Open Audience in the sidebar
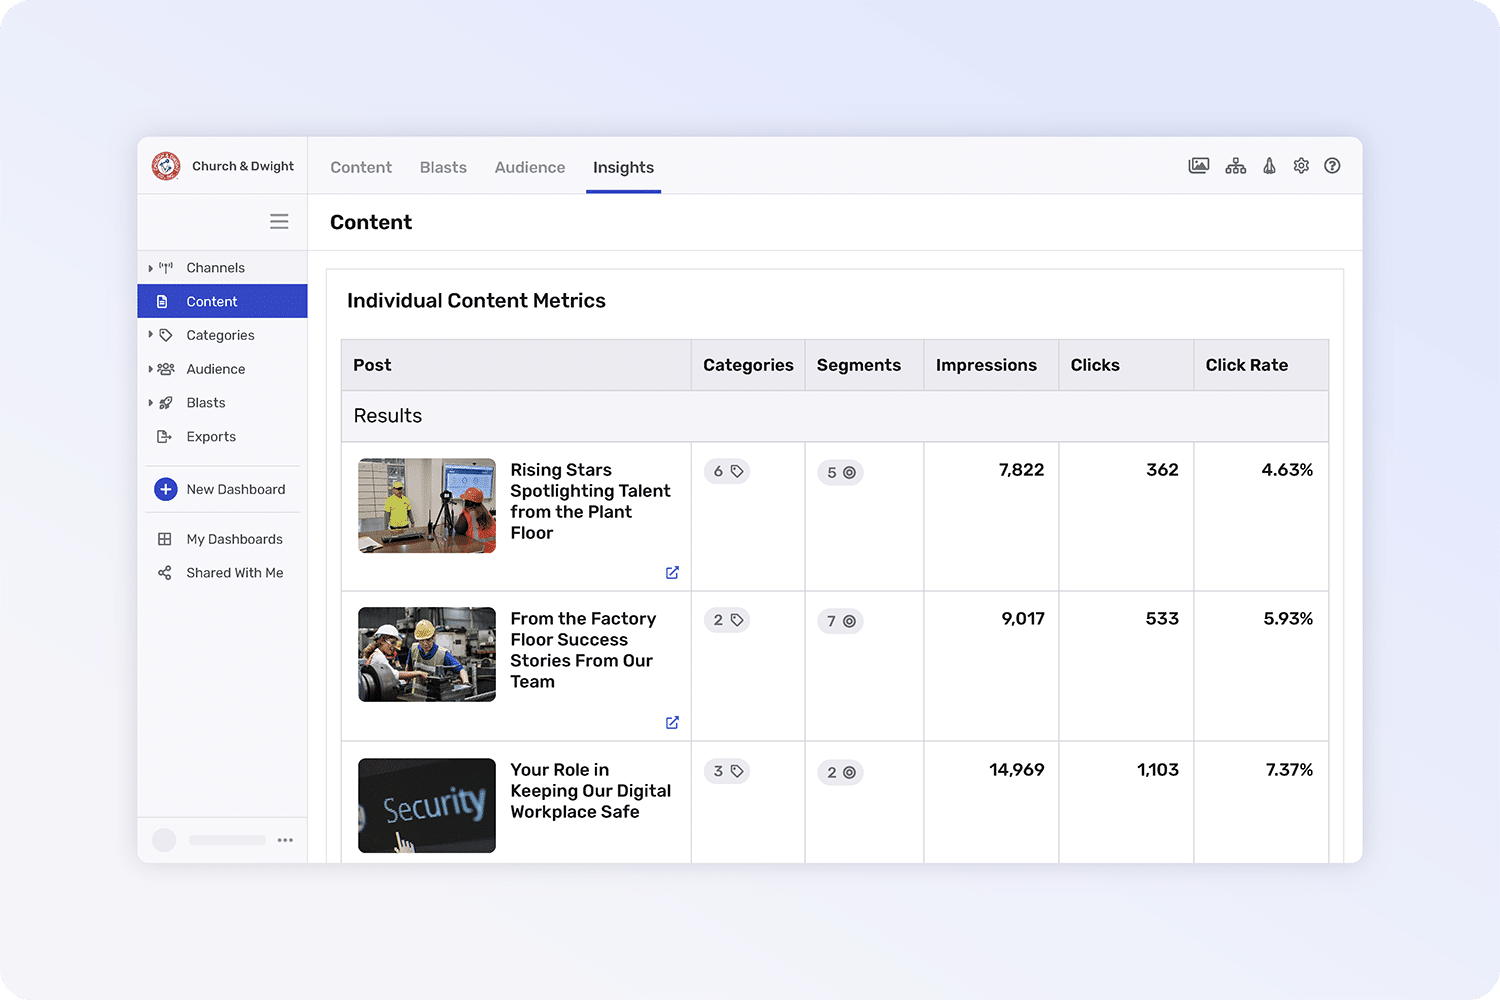The width and height of the screenshot is (1500, 1000). (x=222, y=369)
